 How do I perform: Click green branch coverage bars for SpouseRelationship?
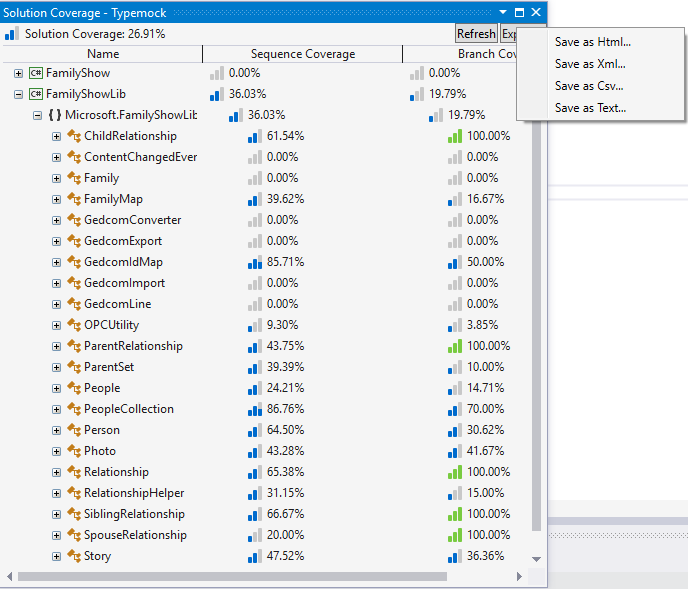(x=455, y=535)
